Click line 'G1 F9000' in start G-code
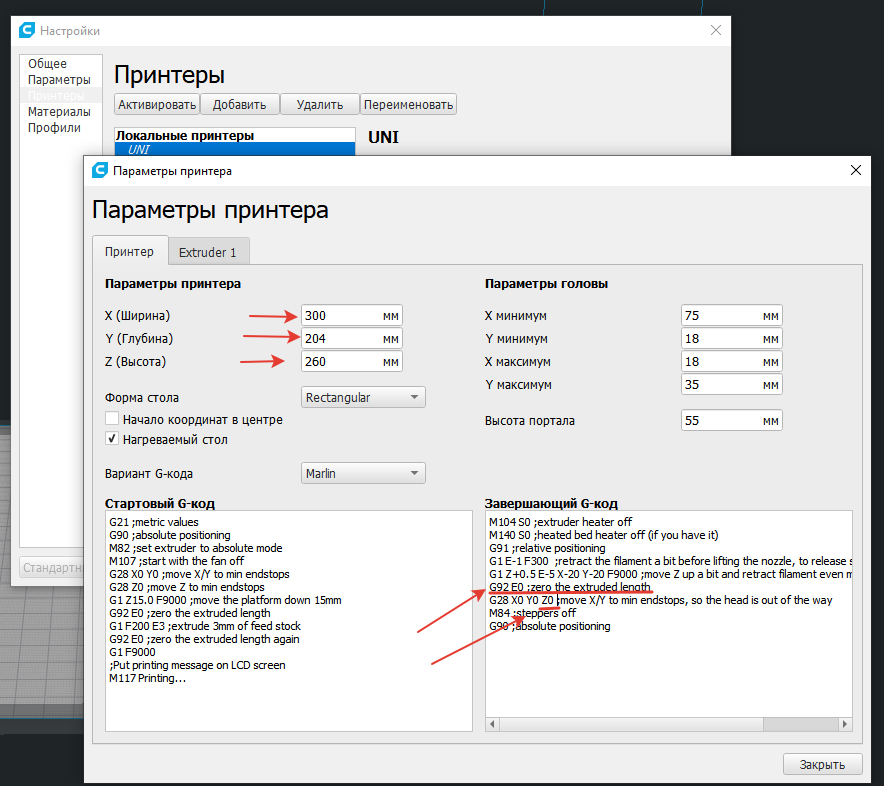 click(132, 652)
